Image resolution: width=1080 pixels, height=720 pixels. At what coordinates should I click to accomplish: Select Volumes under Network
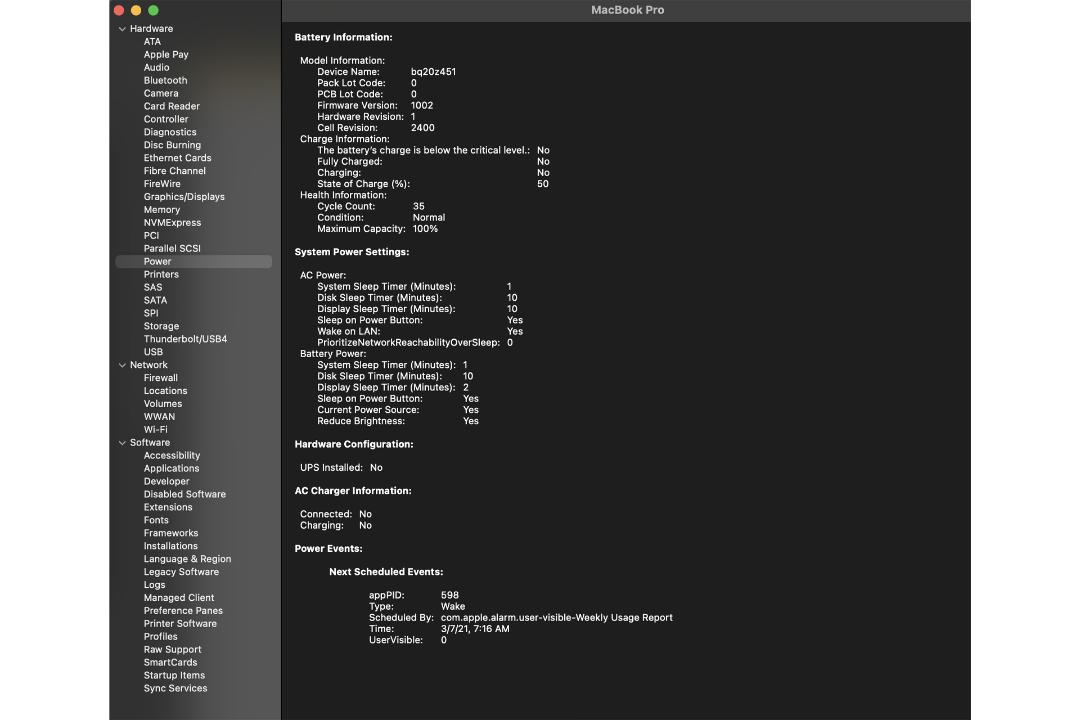(x=163, y=404)
